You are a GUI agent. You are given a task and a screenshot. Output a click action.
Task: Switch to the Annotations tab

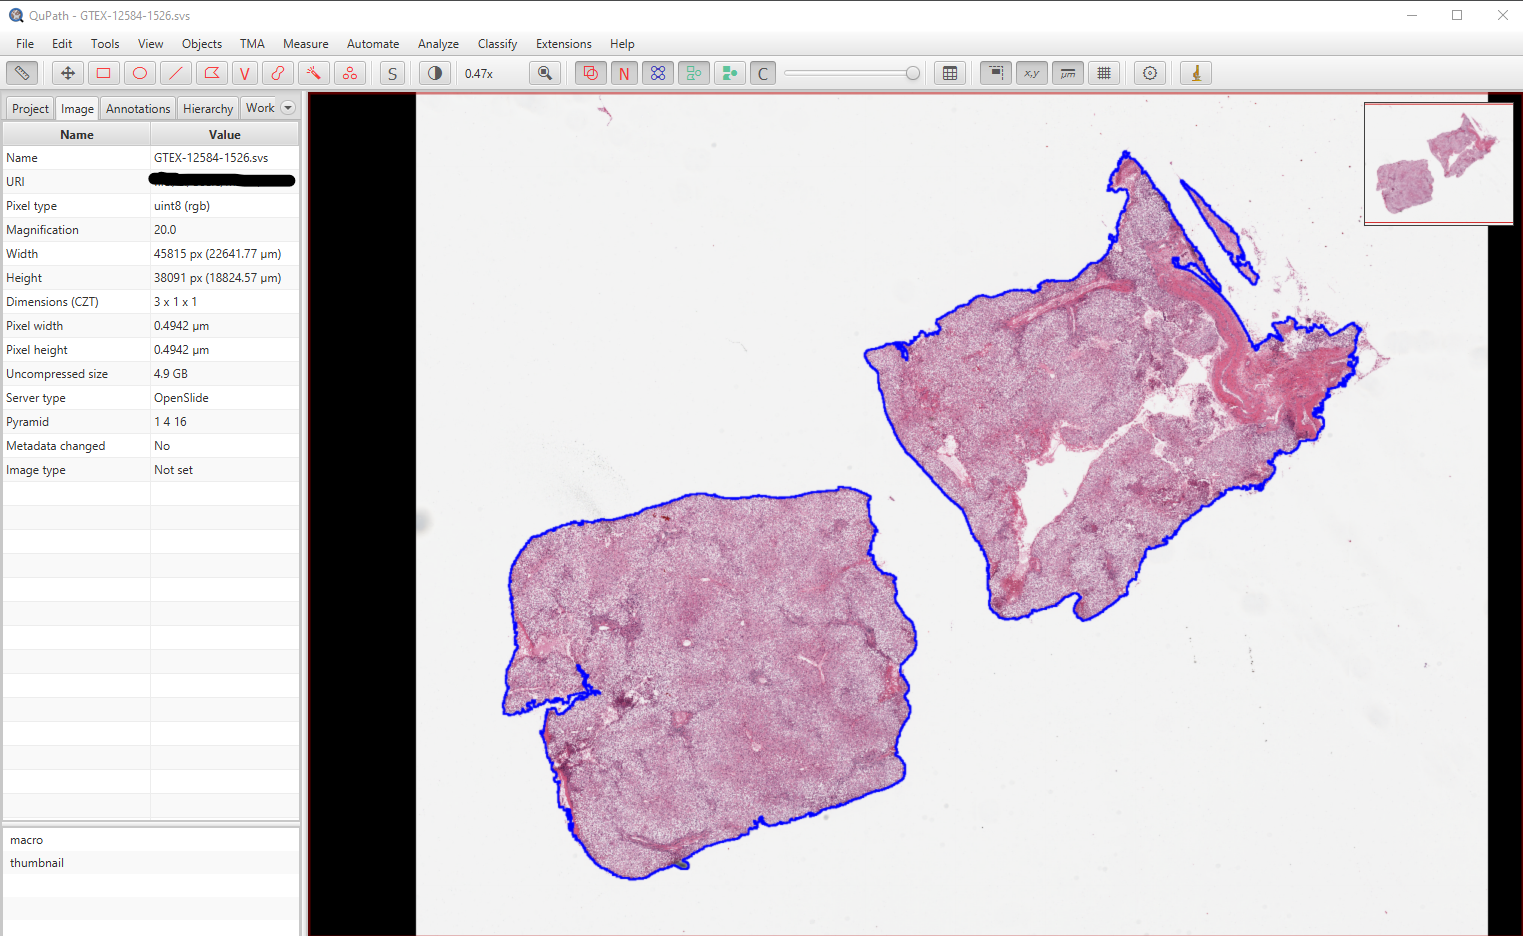[137, 107]
